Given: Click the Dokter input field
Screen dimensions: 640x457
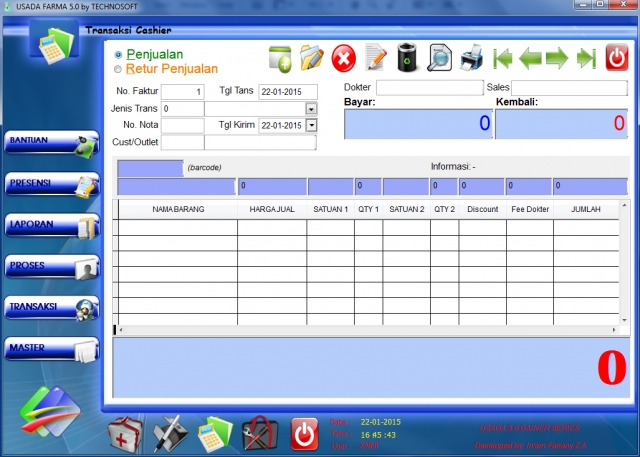Looking at the screenshot, I should point(429,88).
